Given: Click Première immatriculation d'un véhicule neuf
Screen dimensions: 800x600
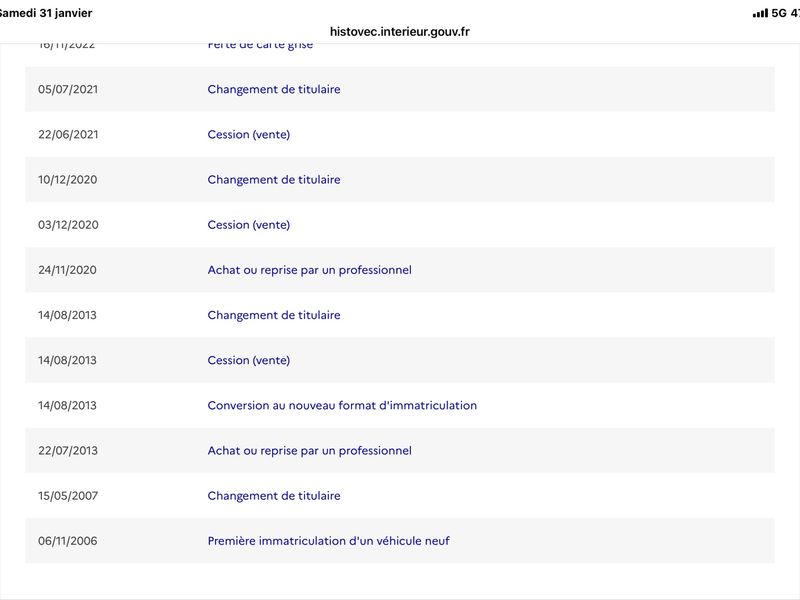Looking at the screenshot, I should coord(329,541).
